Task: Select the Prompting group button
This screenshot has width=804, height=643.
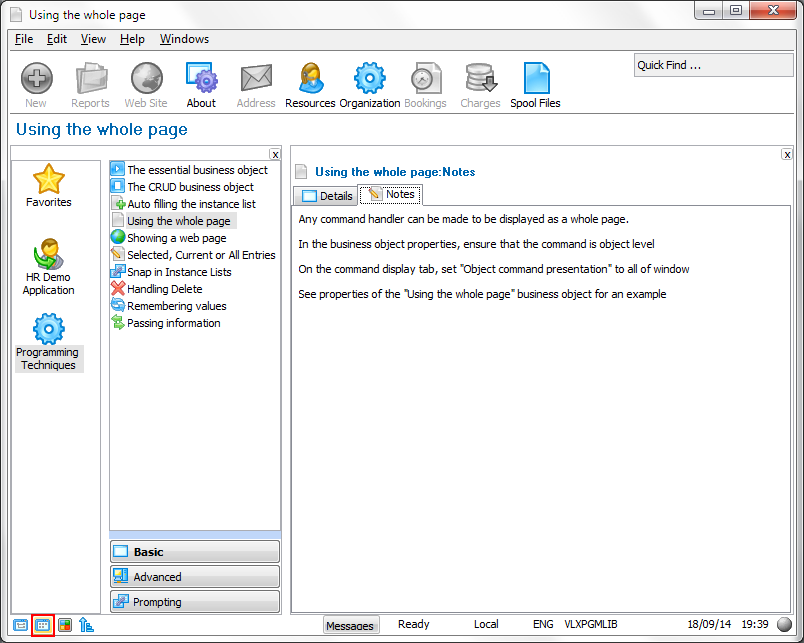Action: (x=195, y=601)
